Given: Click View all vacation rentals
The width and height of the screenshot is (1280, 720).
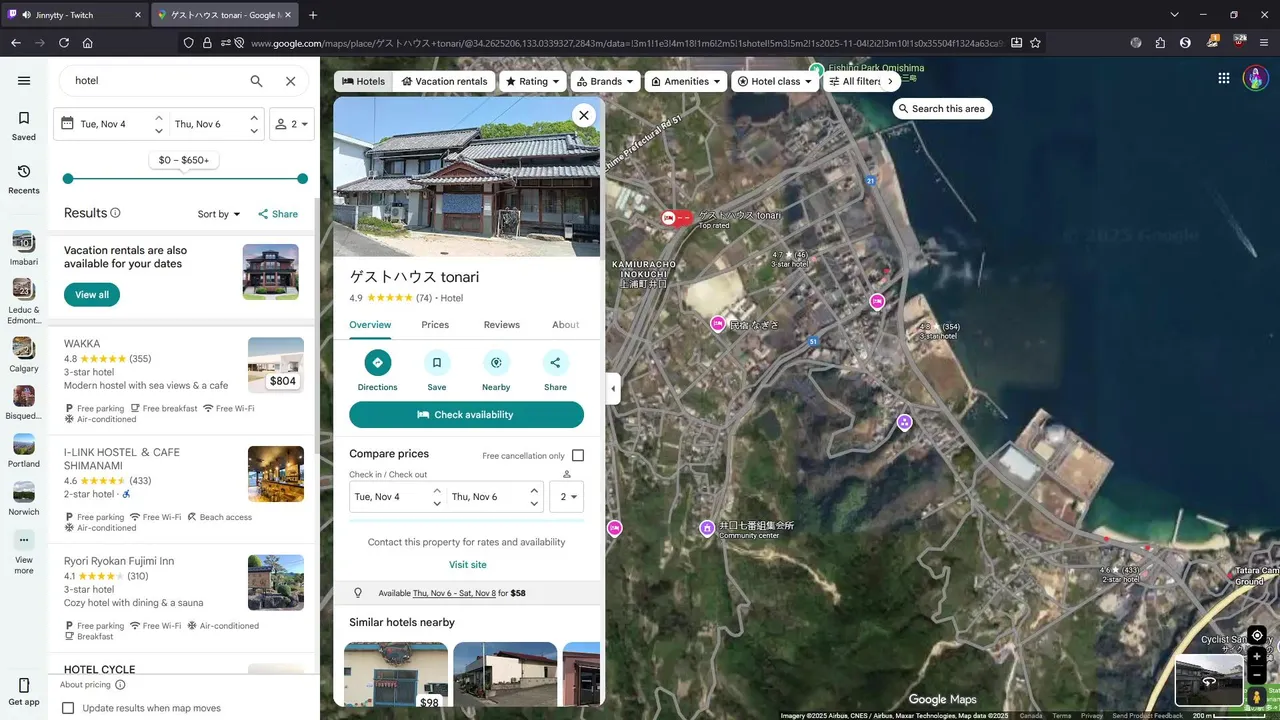Looking at the screenshot, I should click(x=92, y=295).
